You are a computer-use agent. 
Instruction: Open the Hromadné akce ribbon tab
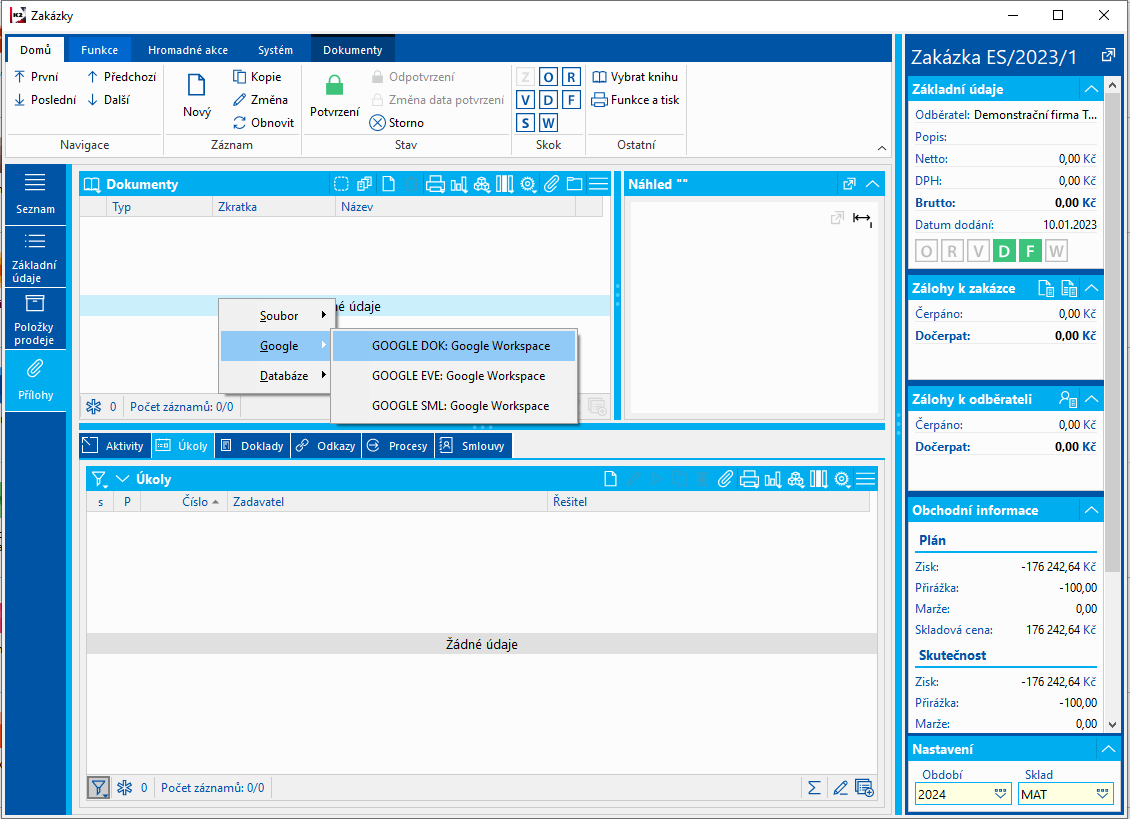tap(188, 50)
